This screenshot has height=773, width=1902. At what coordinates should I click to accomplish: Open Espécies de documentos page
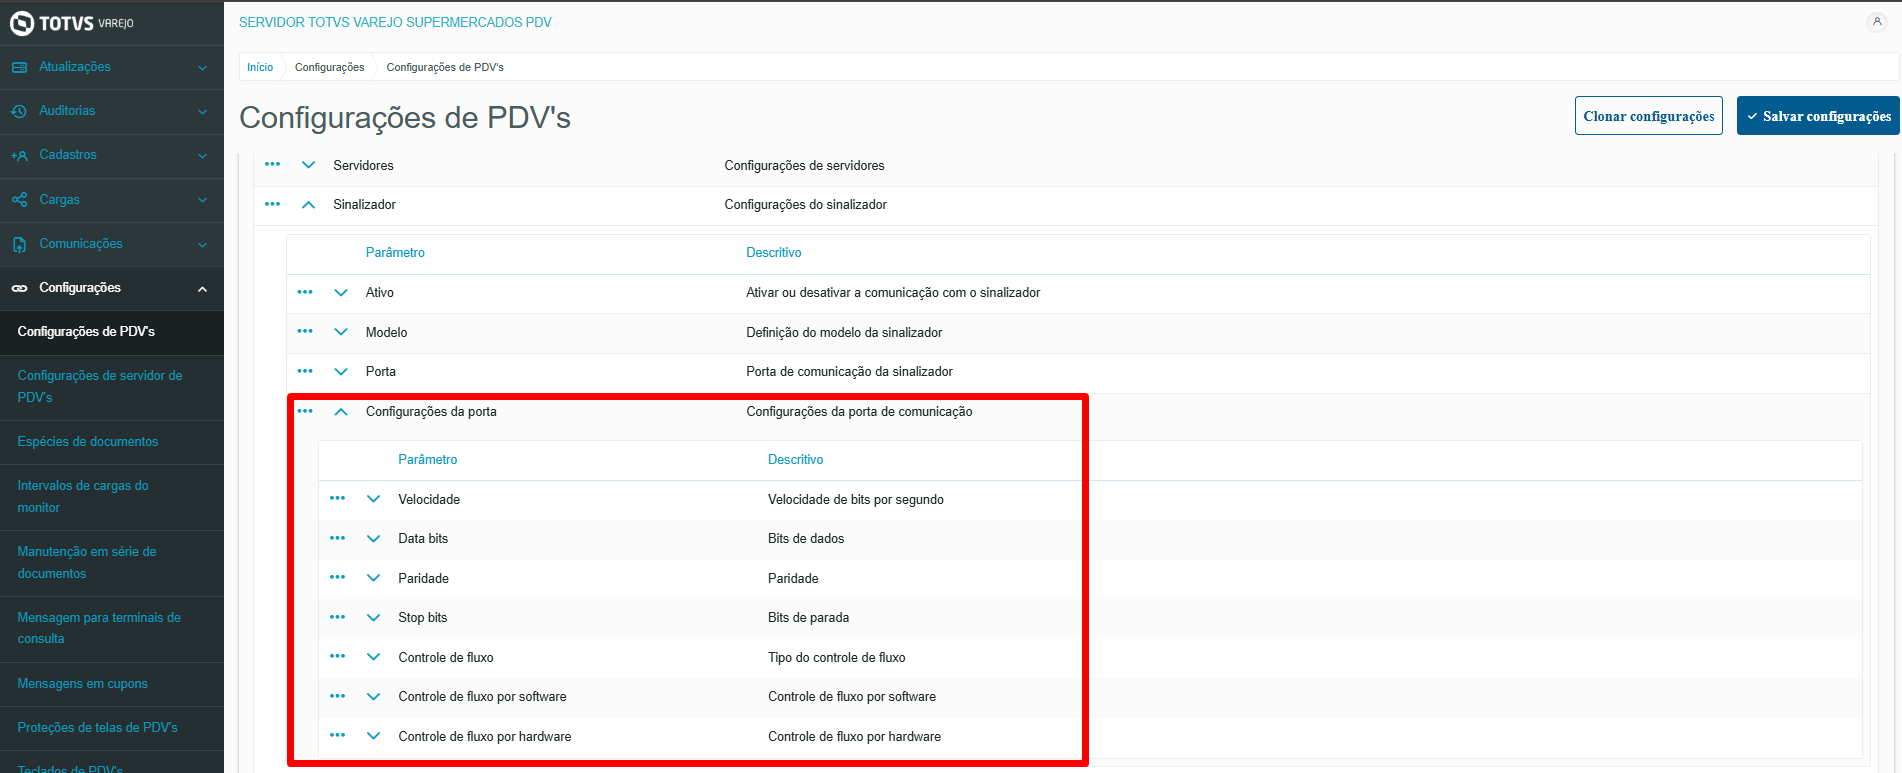coord(112,442)
